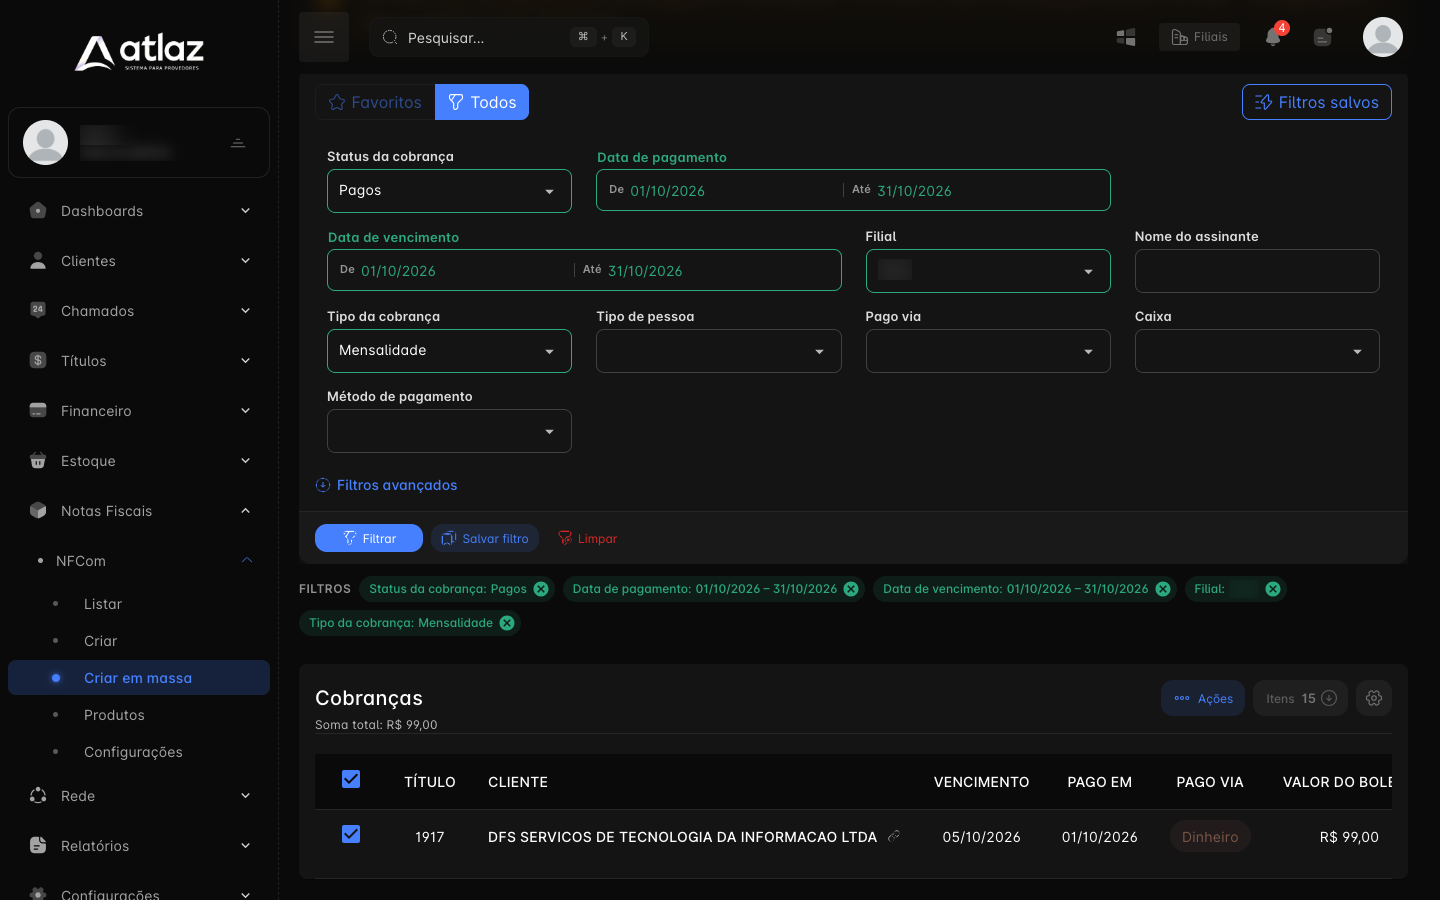Open 'Filtros salvos'
This screenshot has width=1440, height=900.
coord(1317,102)
